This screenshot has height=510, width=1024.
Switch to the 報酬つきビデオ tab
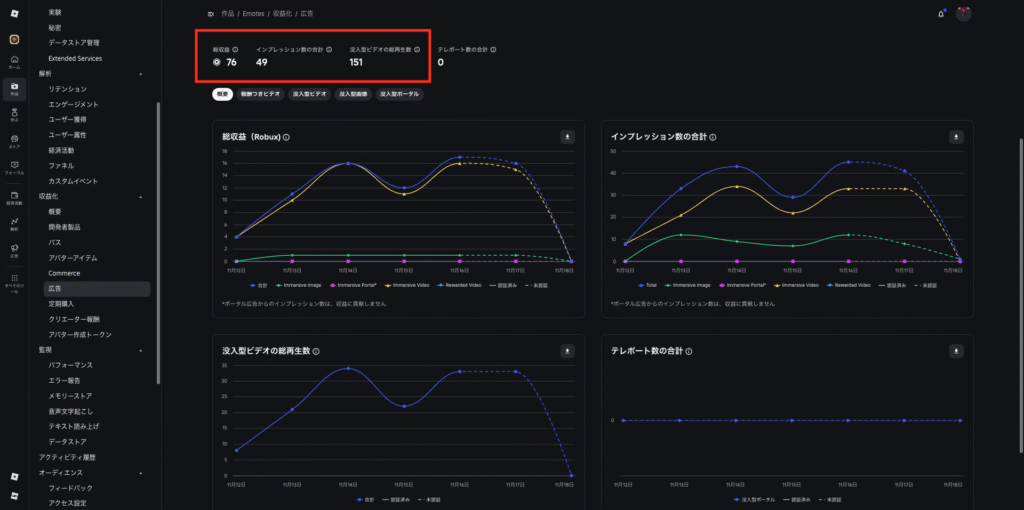(260, 94)
